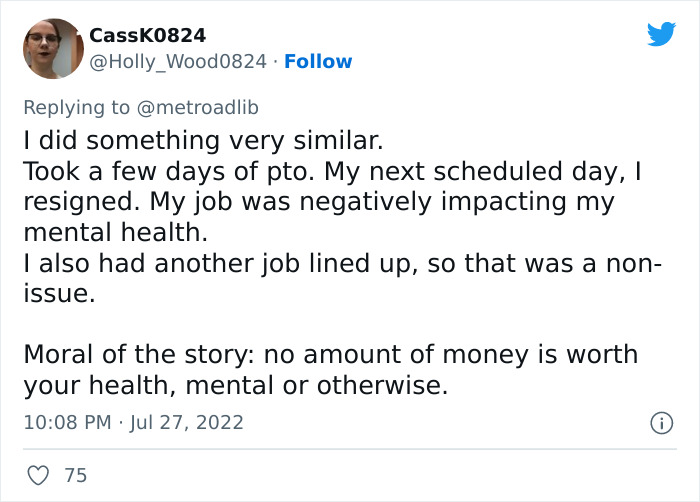The image size is (700, 502).
Task: Click "I also had another job" line
Action: 340,267
